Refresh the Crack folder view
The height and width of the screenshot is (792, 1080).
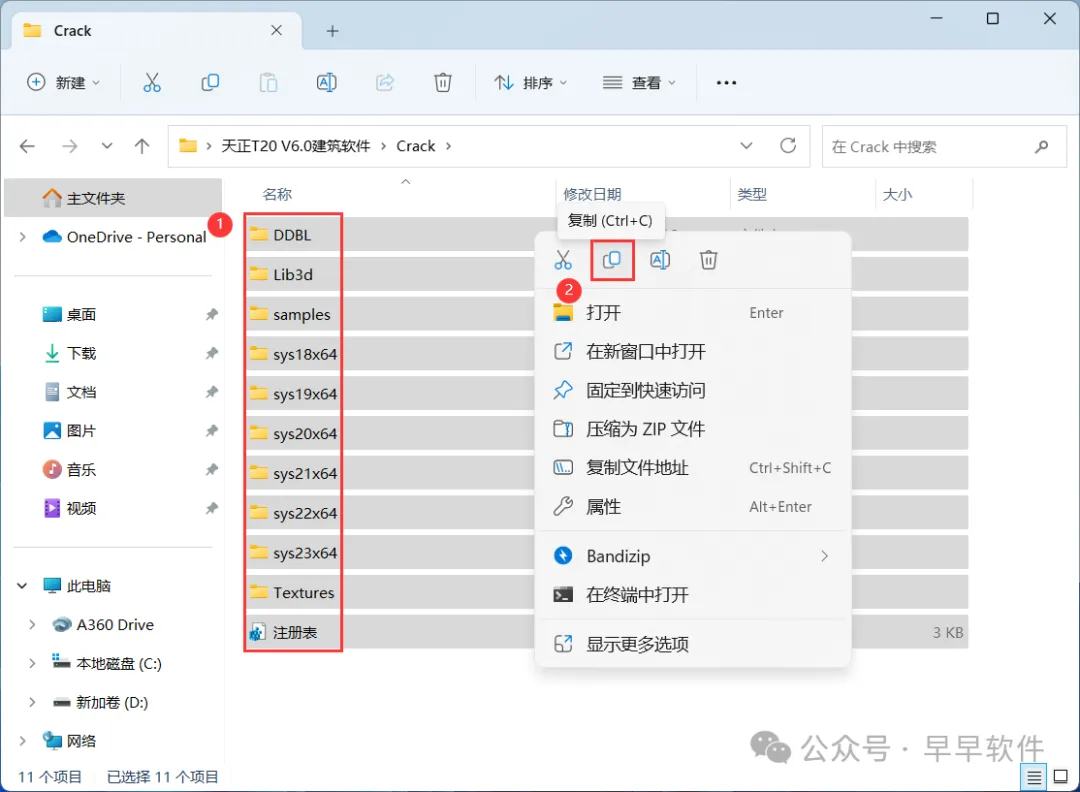[788, 145]
